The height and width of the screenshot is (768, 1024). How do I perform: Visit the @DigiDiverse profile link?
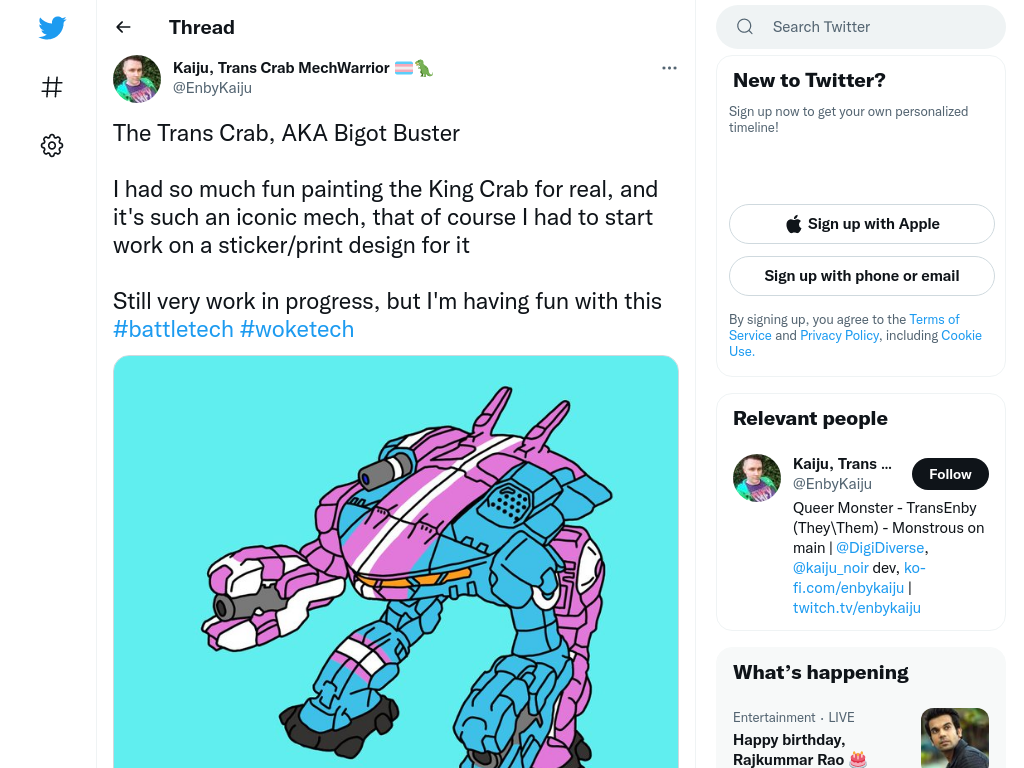tap(880, 548)
